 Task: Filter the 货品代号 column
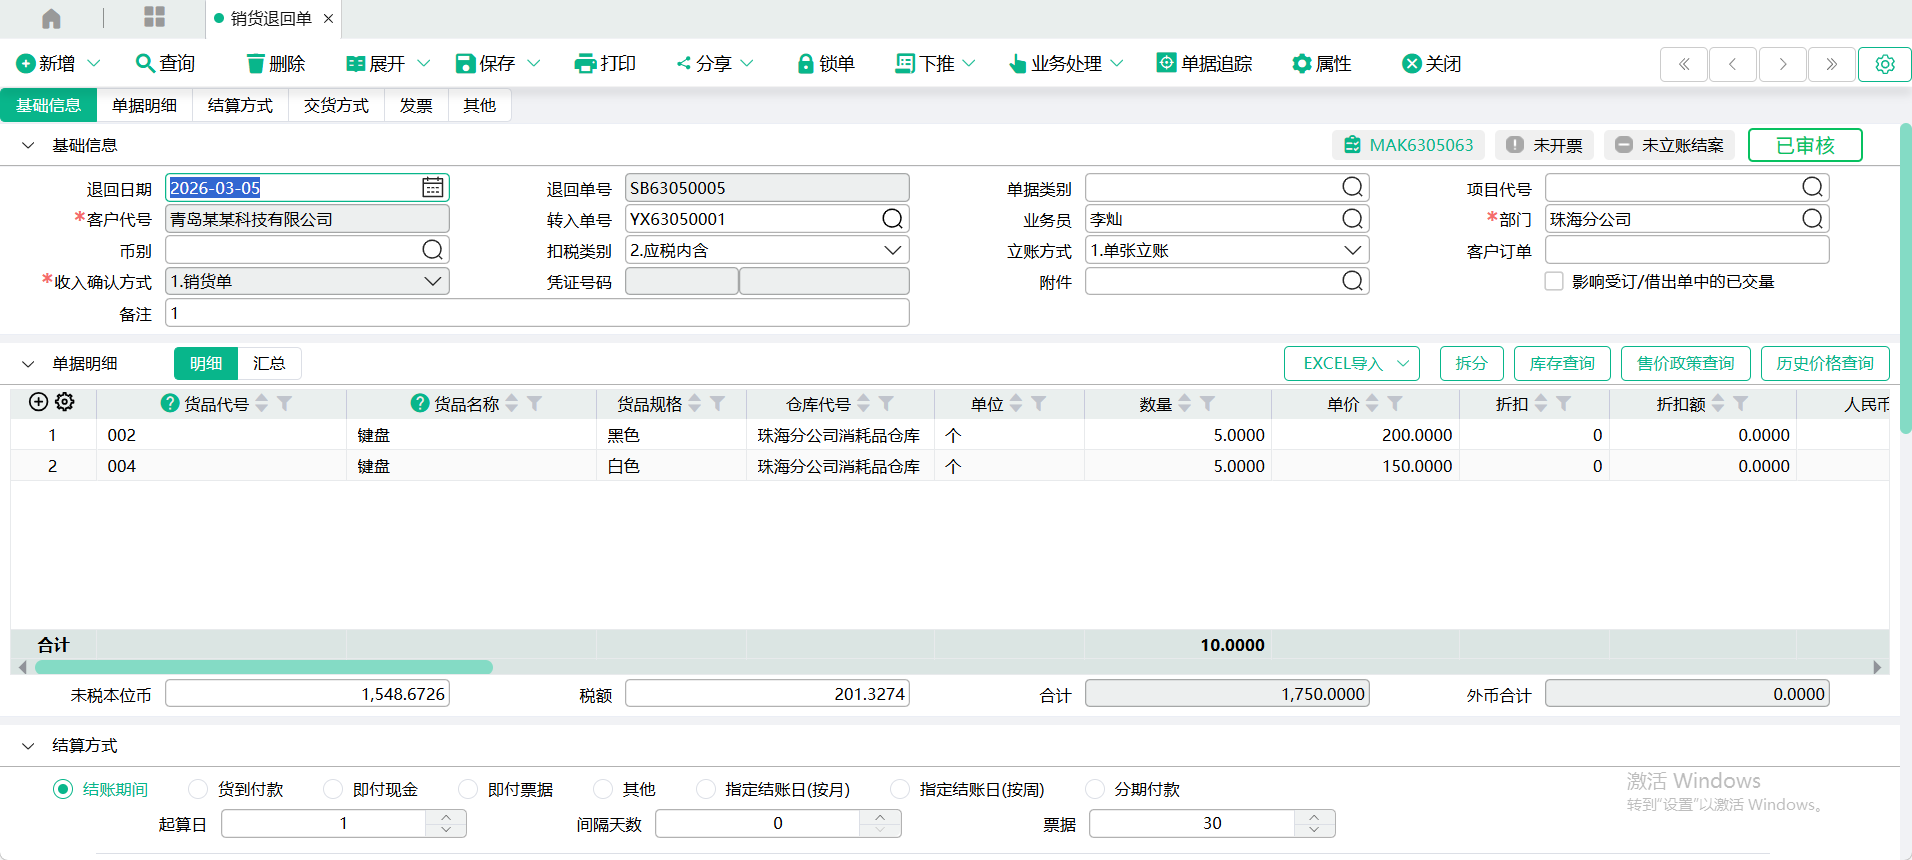(x=285, y=404)
